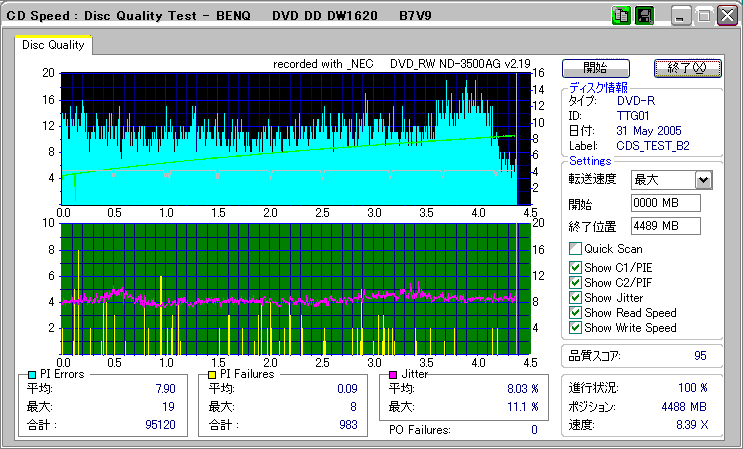Open the 転送速度 speed dropdown

(703, 179)
